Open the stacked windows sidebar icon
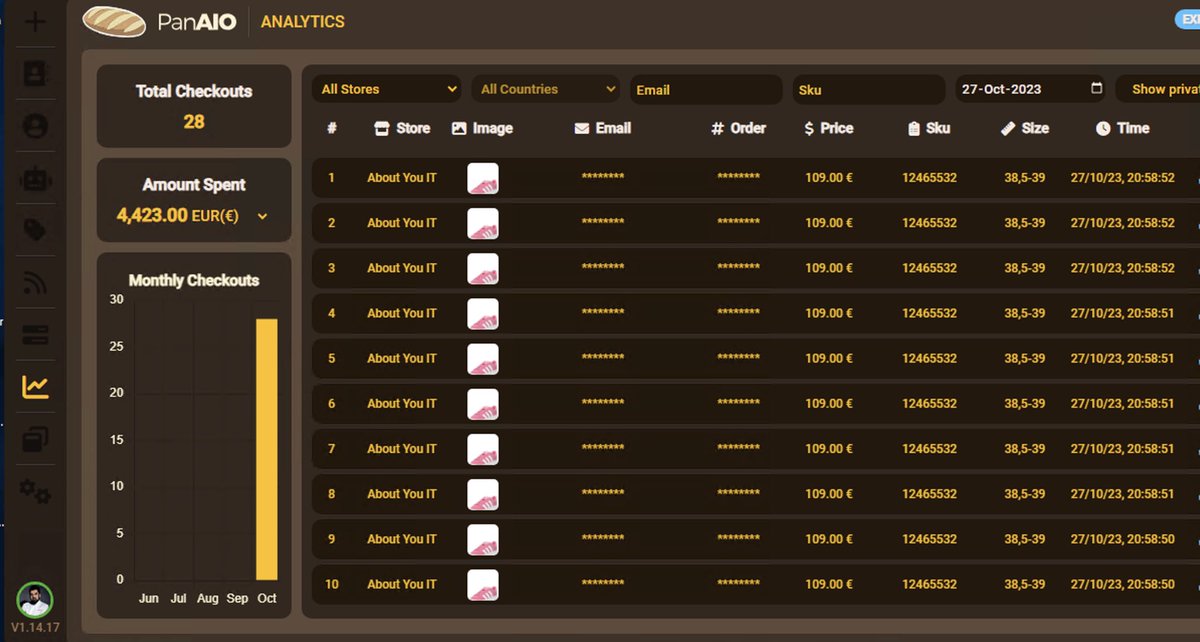The image size is (1200, 642). (35, 439)
